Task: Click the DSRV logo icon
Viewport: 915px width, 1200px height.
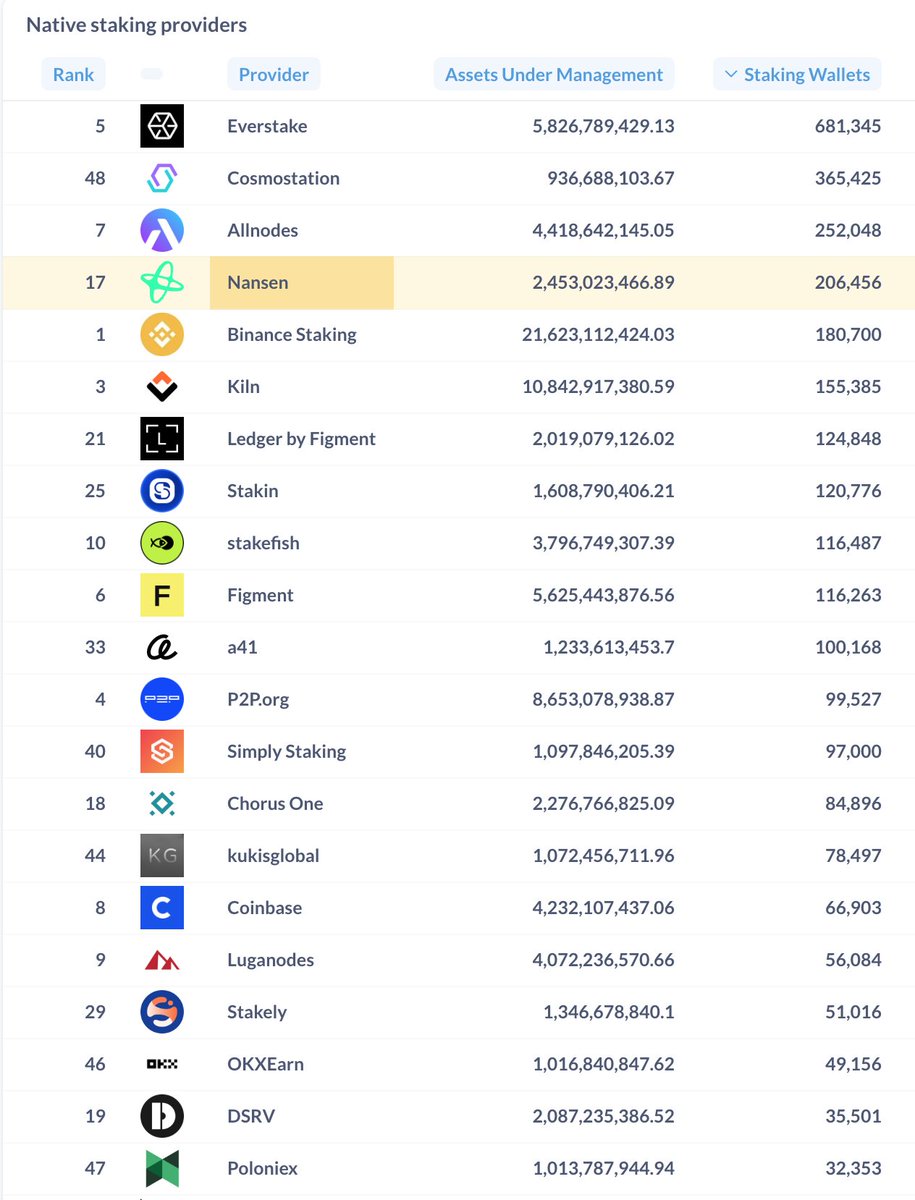Action: click(162, 1116)
